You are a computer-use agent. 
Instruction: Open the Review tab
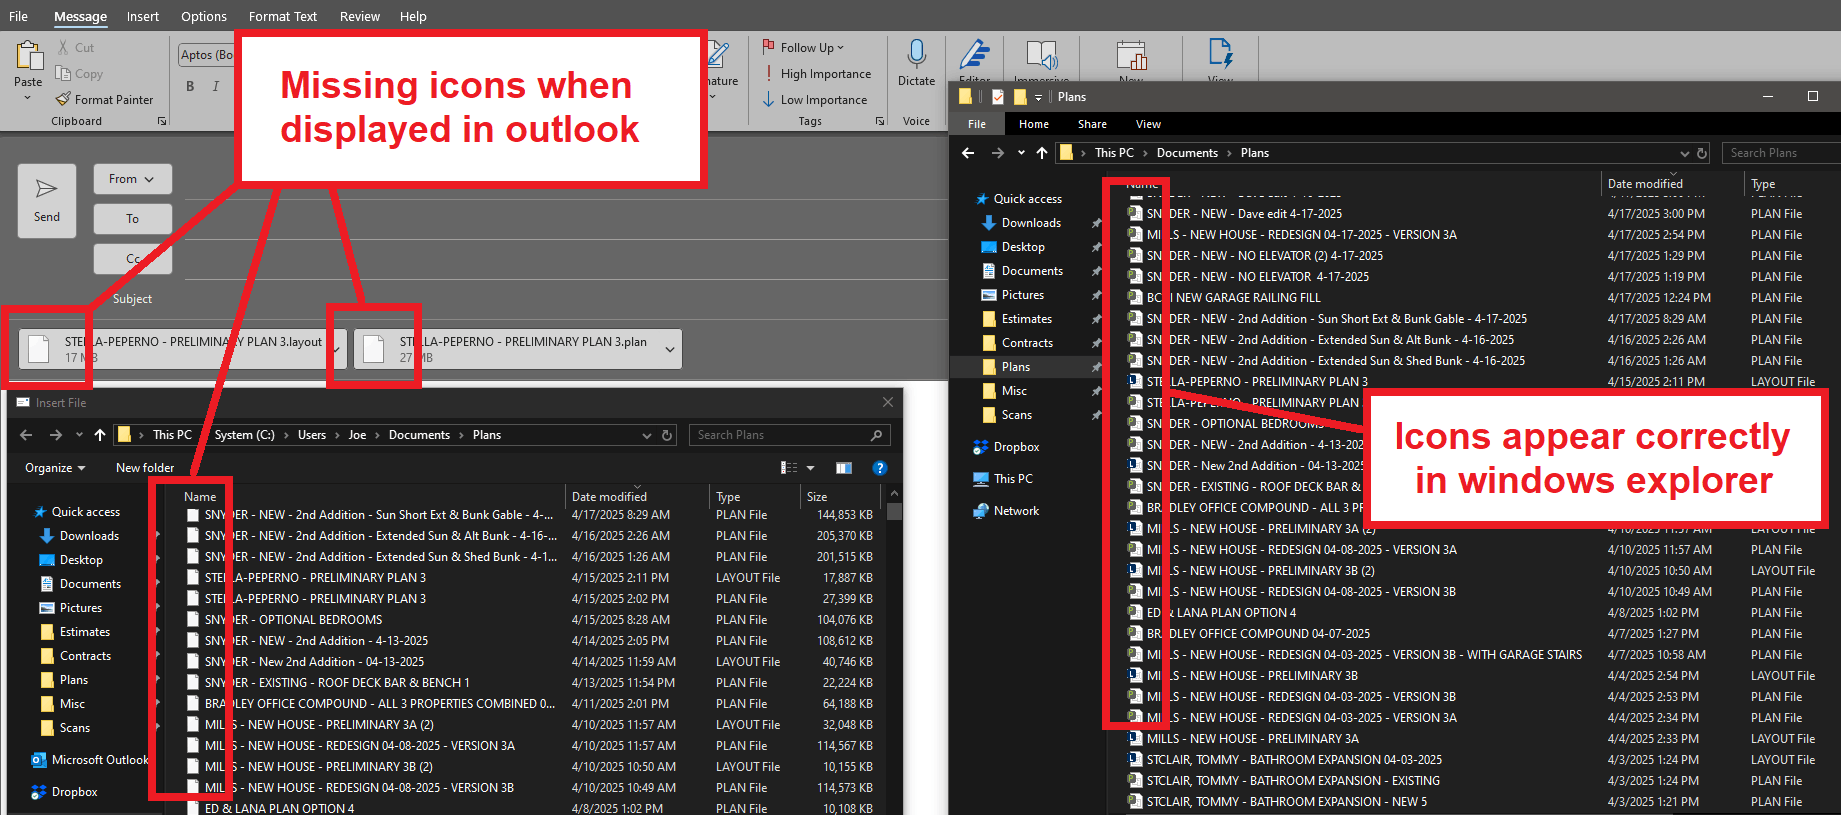[x=360, y=17]
